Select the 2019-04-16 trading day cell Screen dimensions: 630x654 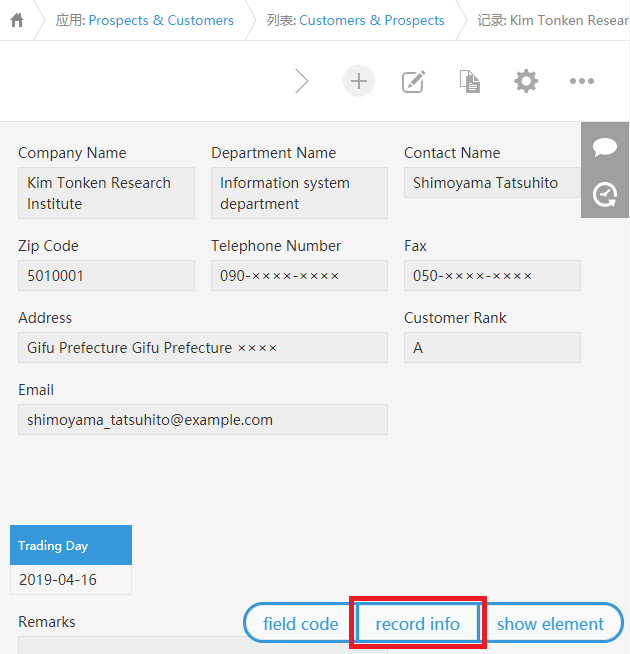tap(71, 580)
